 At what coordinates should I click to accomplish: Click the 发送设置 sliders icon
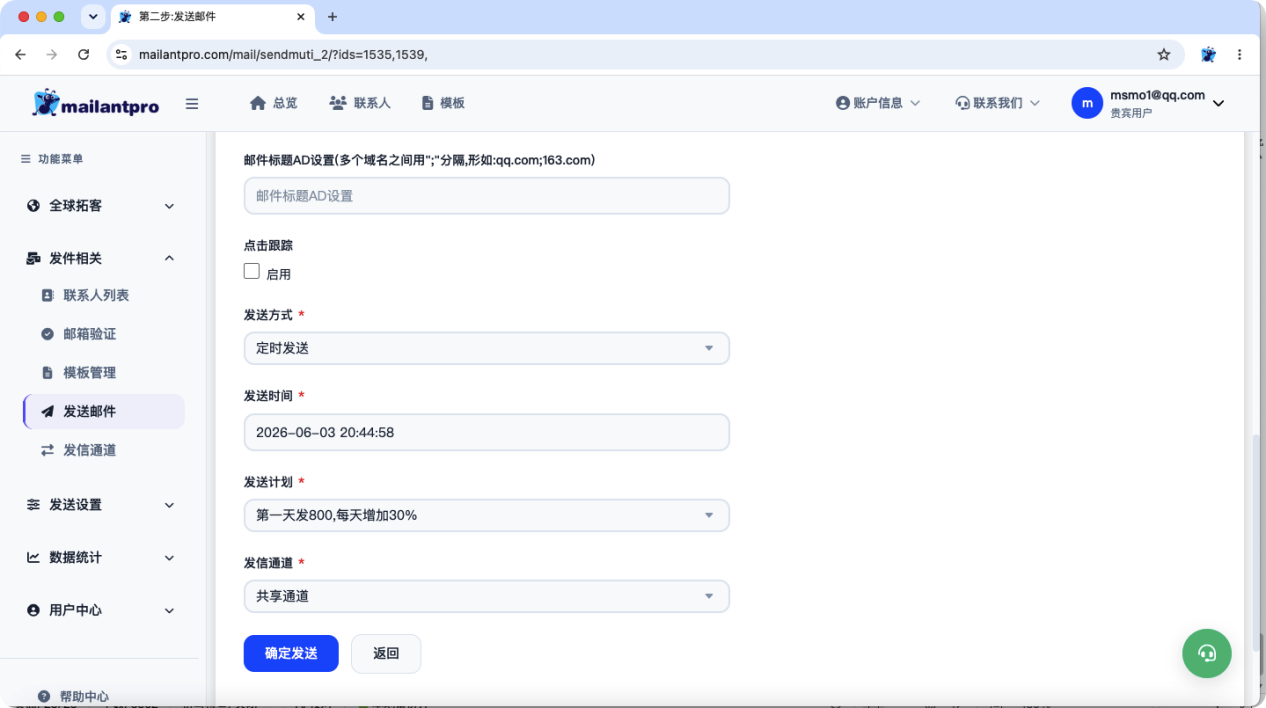coord(34,505)
